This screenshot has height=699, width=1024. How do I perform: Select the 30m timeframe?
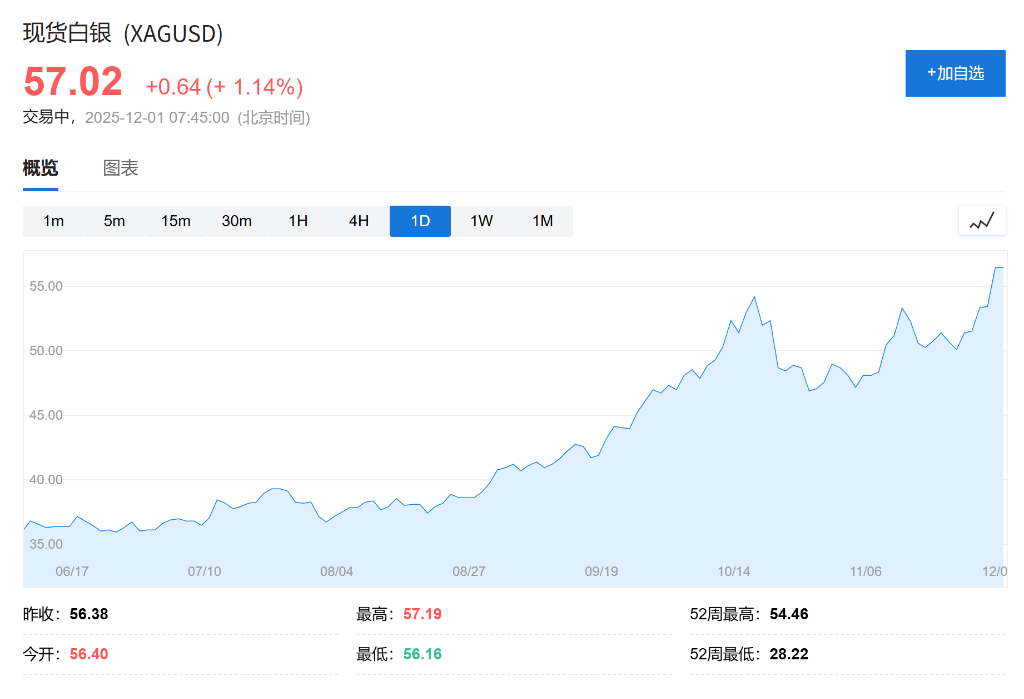(237, 221)
